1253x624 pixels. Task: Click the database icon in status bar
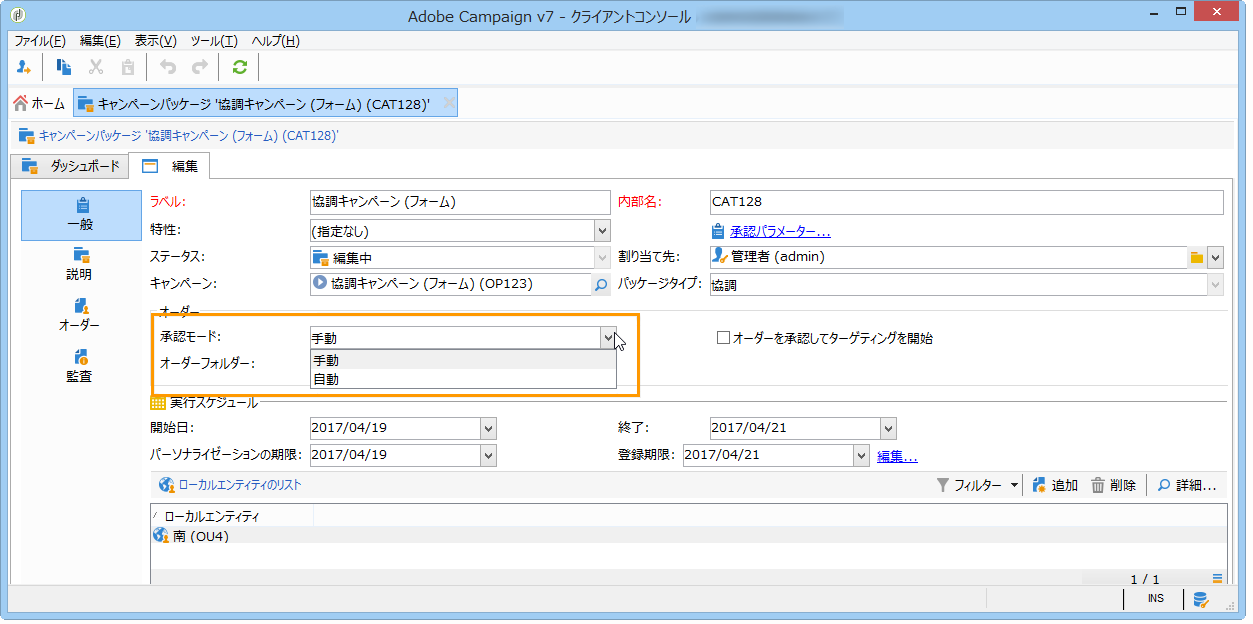(x=1199, y=600)
